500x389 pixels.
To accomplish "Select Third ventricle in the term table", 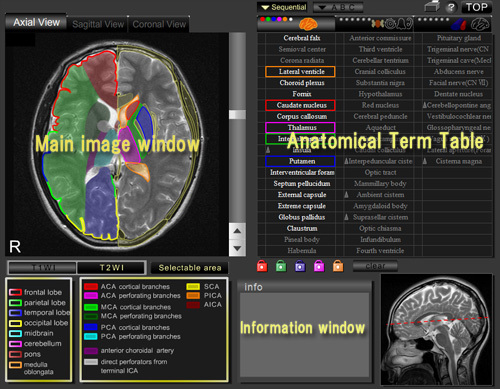I will click(x=380, y=49).
